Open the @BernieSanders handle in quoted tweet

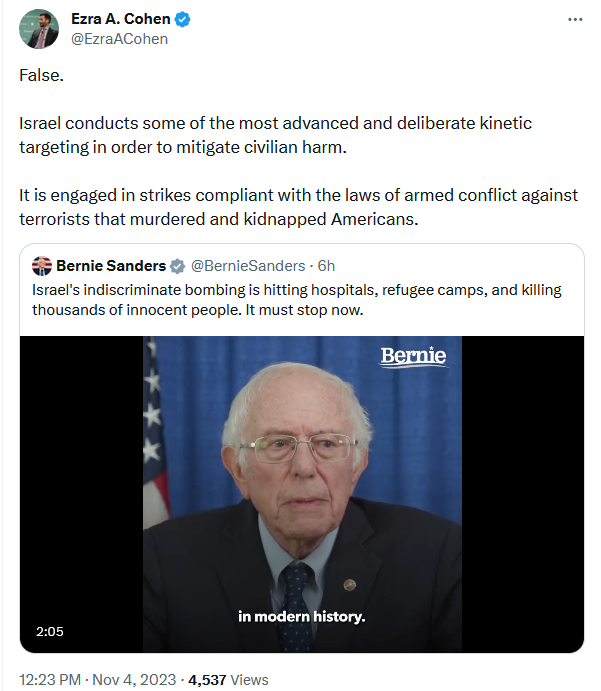pyautogui.click(x=248, y=266)
